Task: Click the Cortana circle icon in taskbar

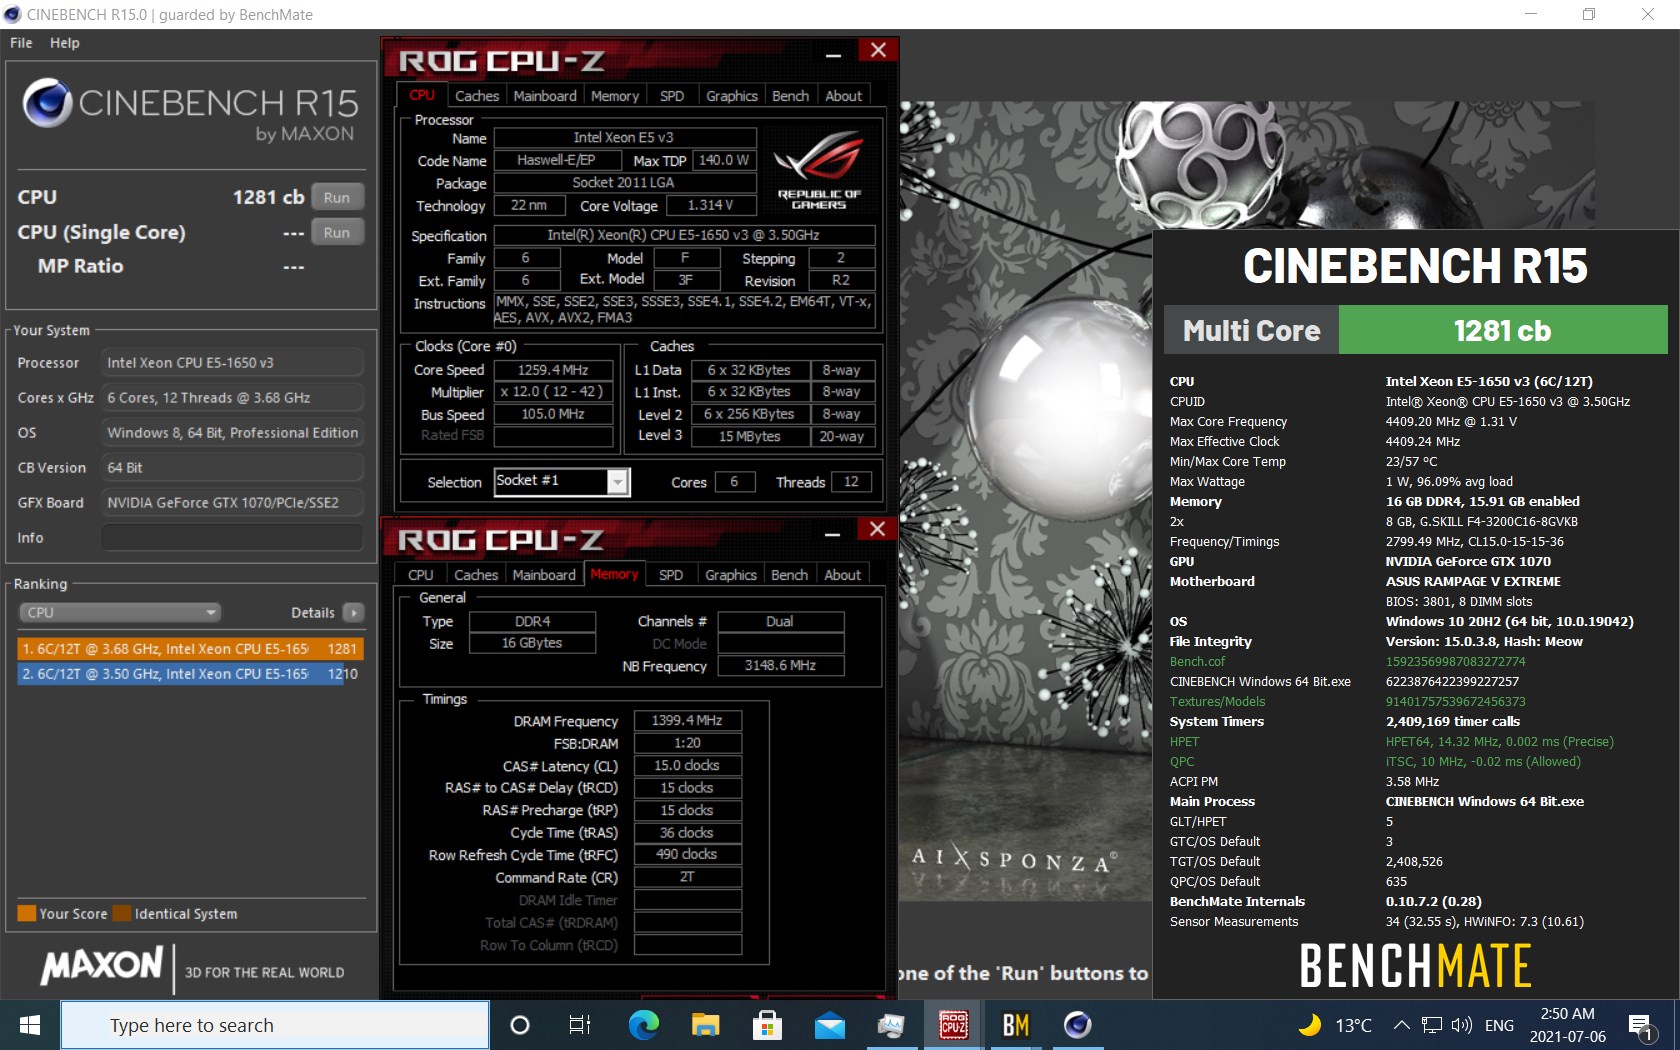Action: [520, 1025]
